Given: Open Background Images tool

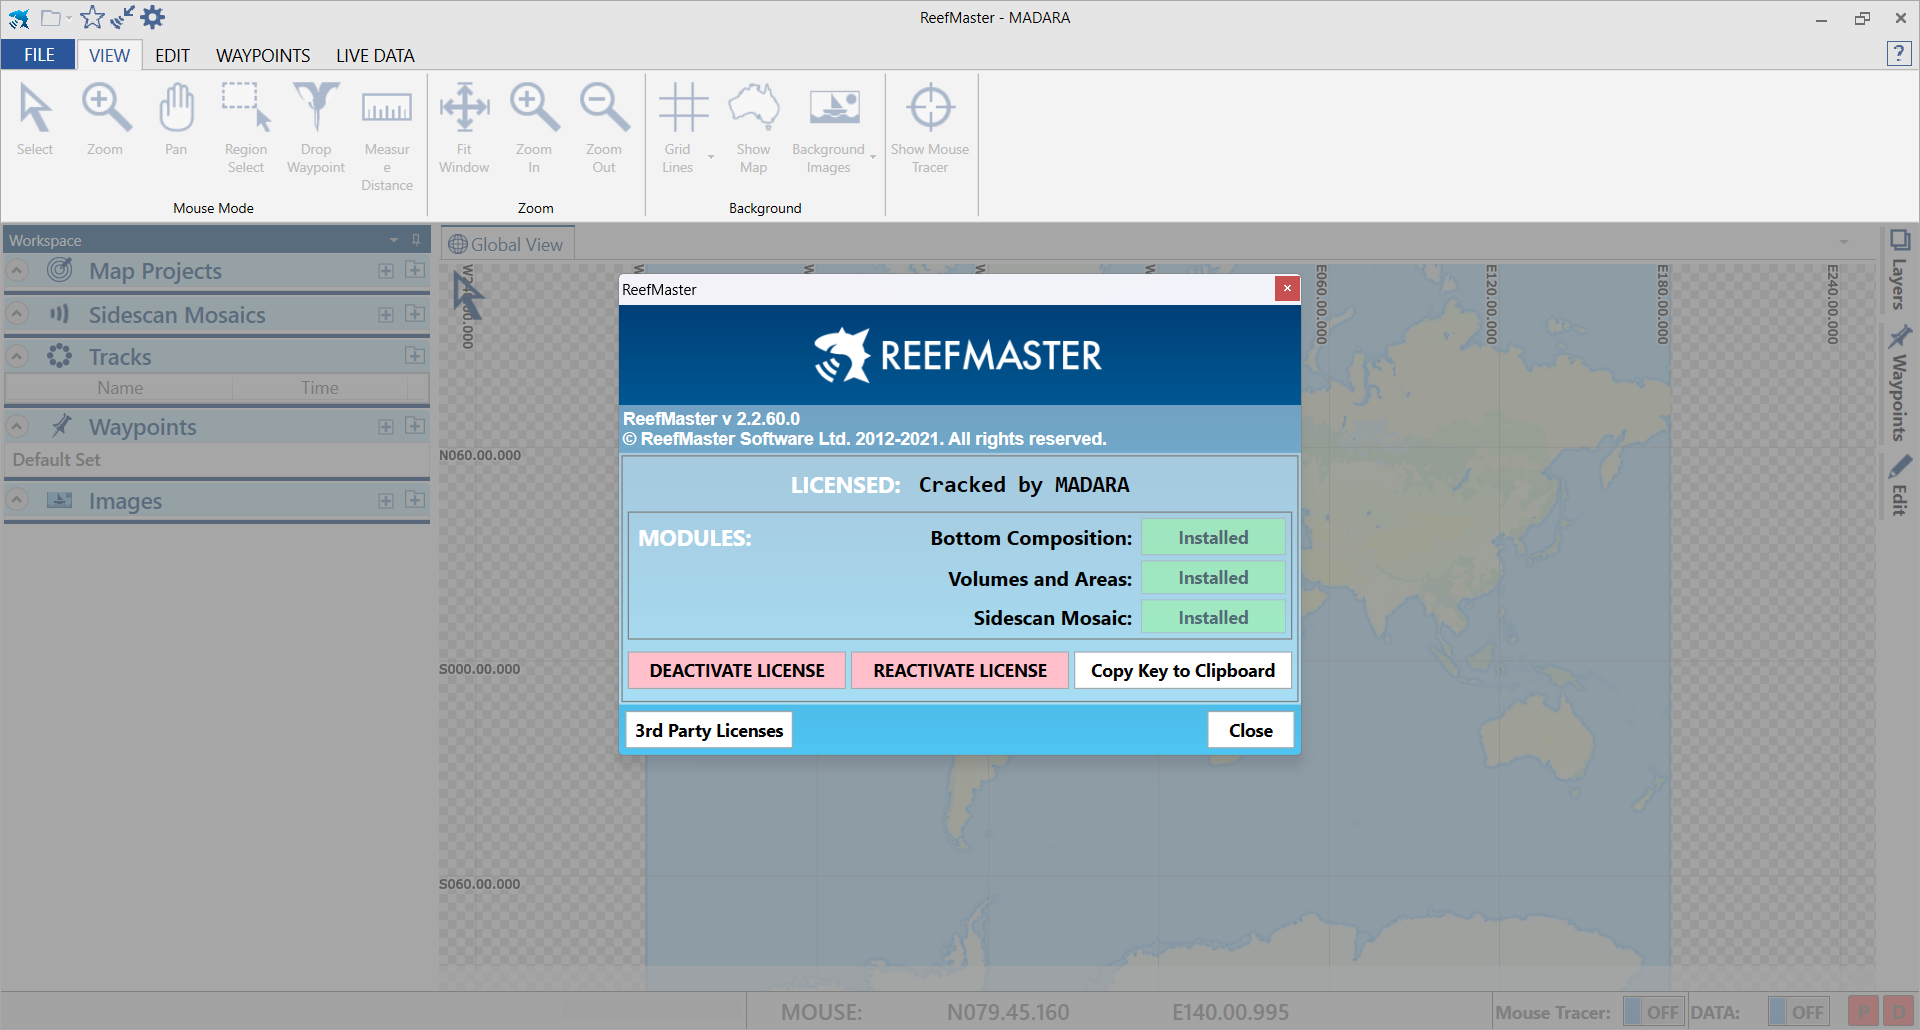Looking at the screenshot, I should tap(829, 128).
